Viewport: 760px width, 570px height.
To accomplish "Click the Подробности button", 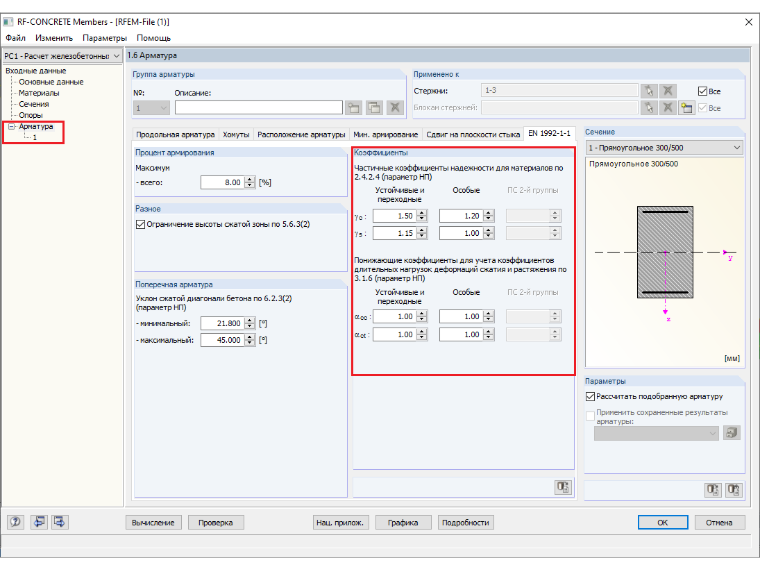I will [x=465, y=522].
